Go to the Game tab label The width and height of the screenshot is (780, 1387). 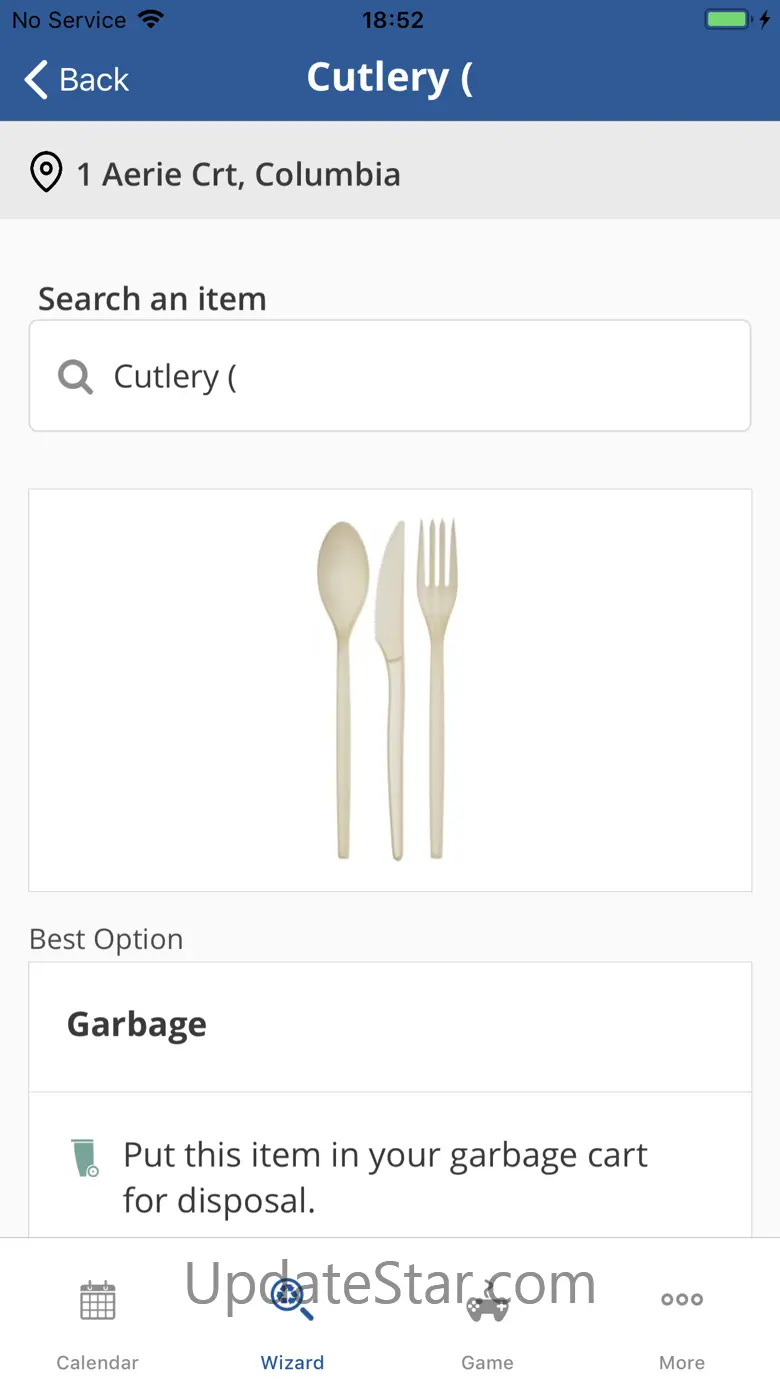tap(488, 1363)
